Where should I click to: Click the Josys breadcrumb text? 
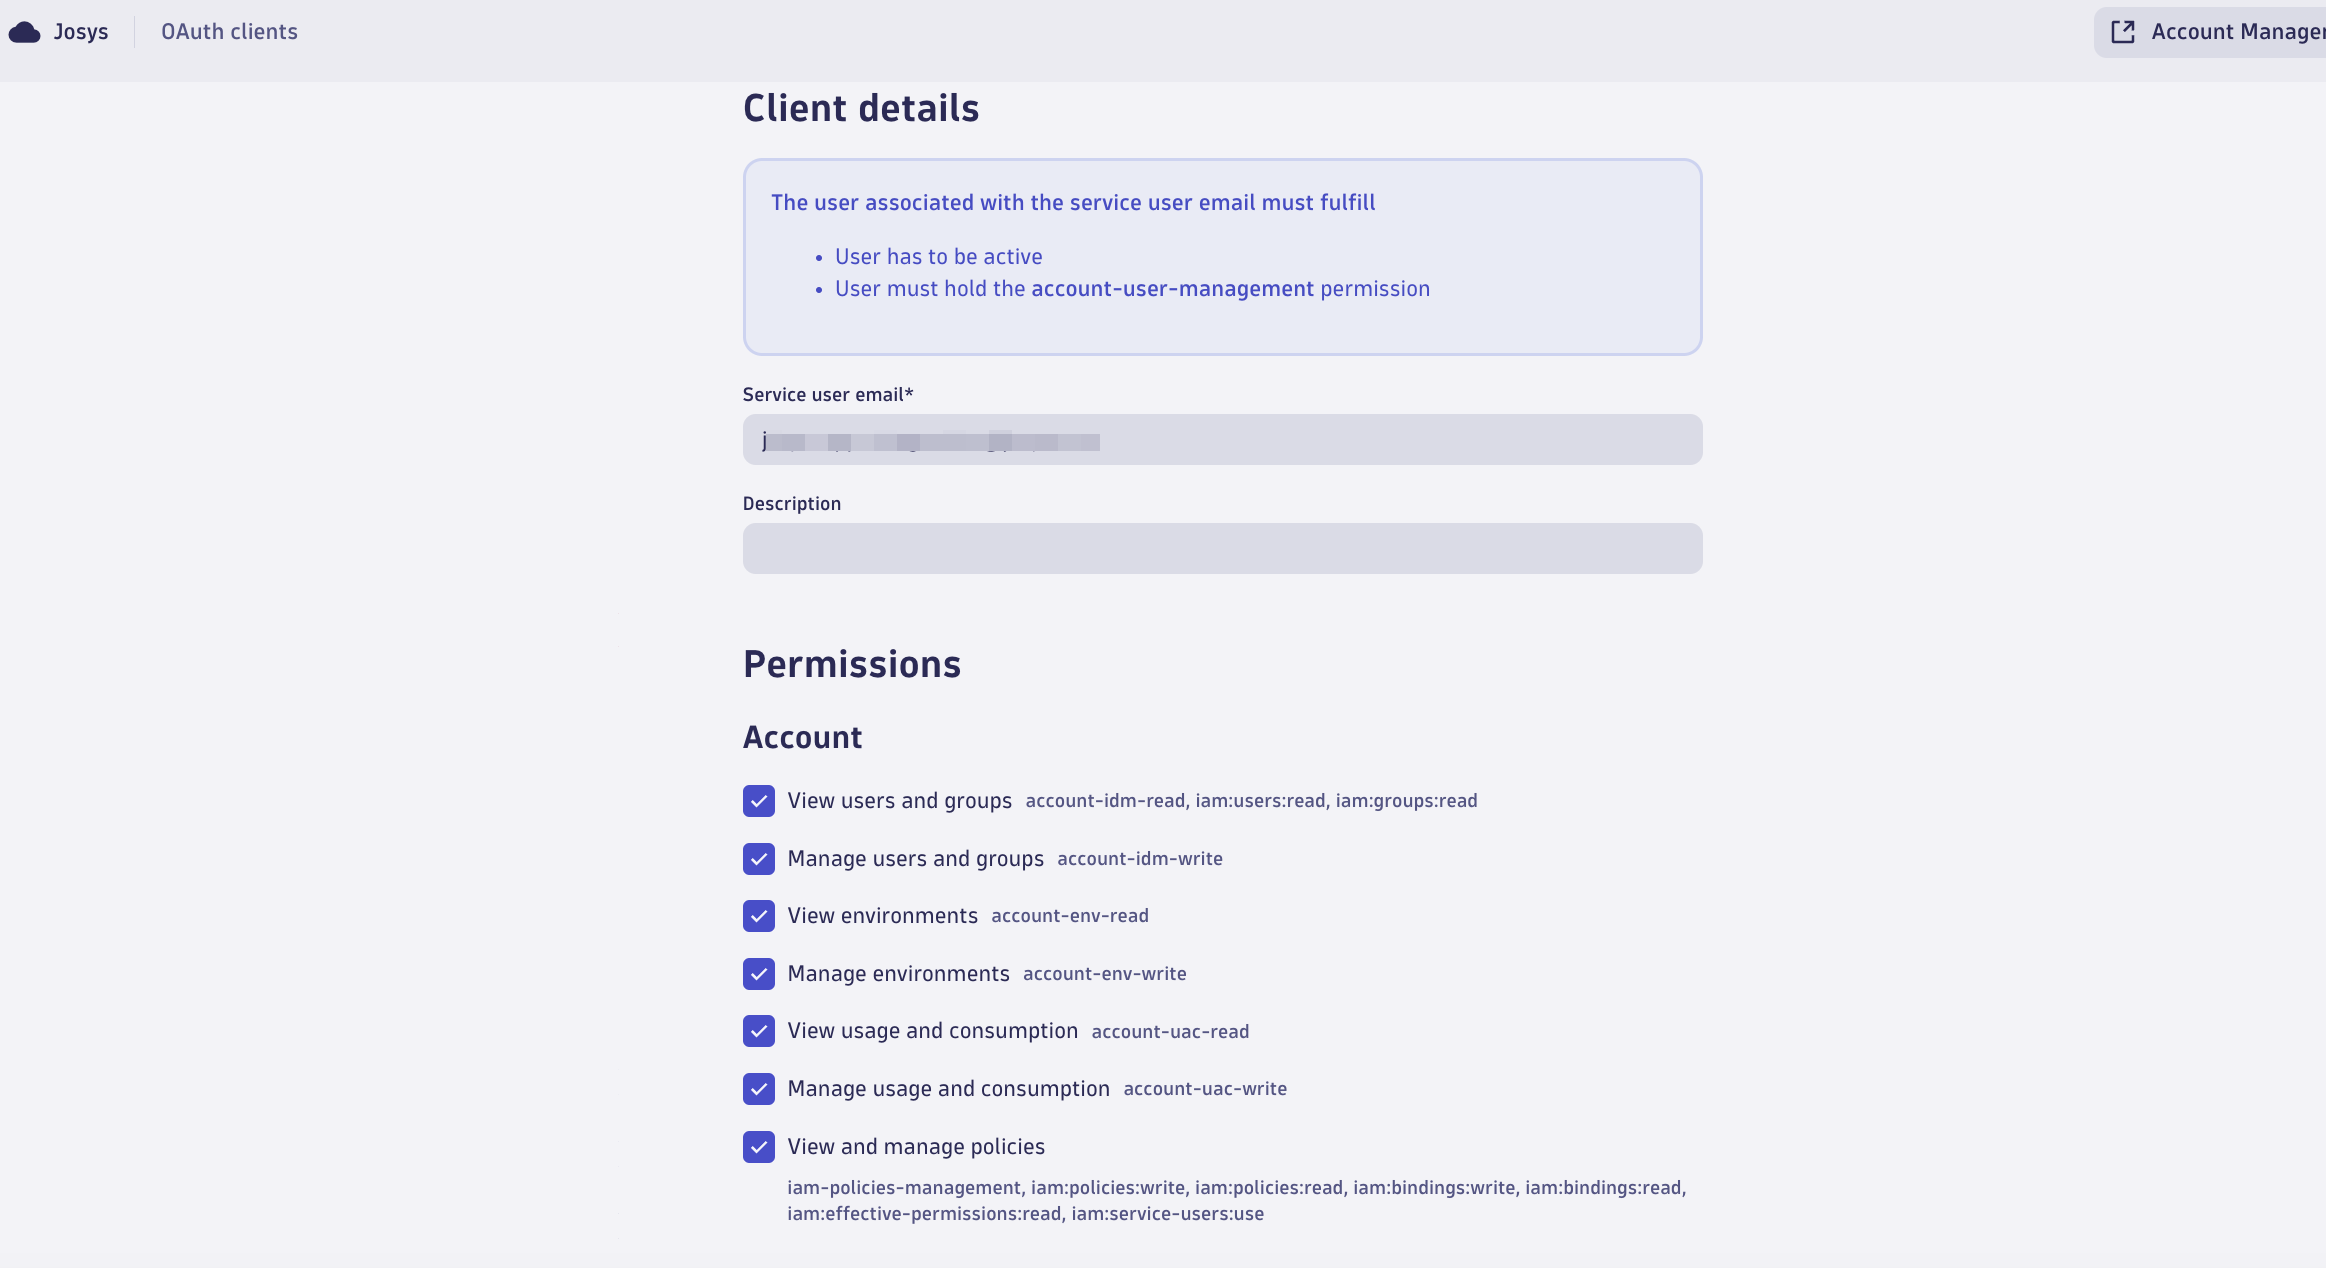[x=81, y=32]
